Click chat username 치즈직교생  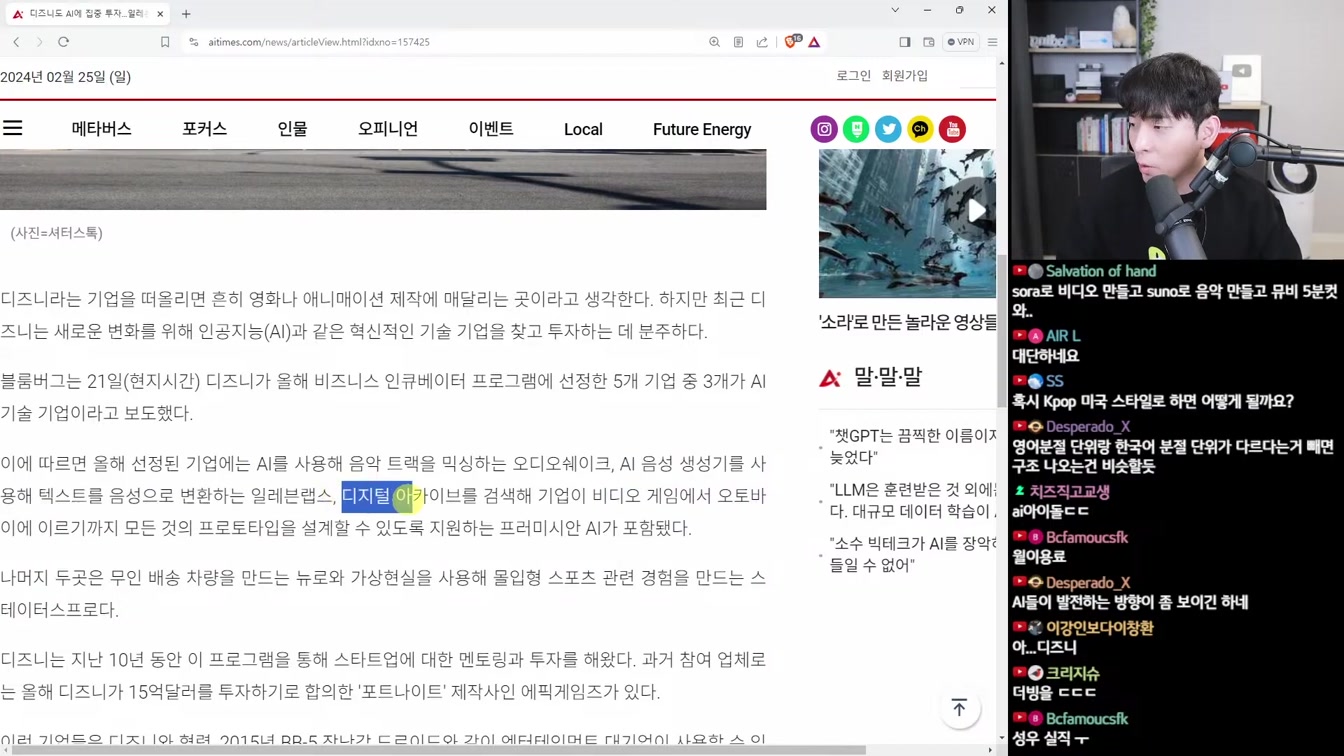click(x=1069, y=492)
